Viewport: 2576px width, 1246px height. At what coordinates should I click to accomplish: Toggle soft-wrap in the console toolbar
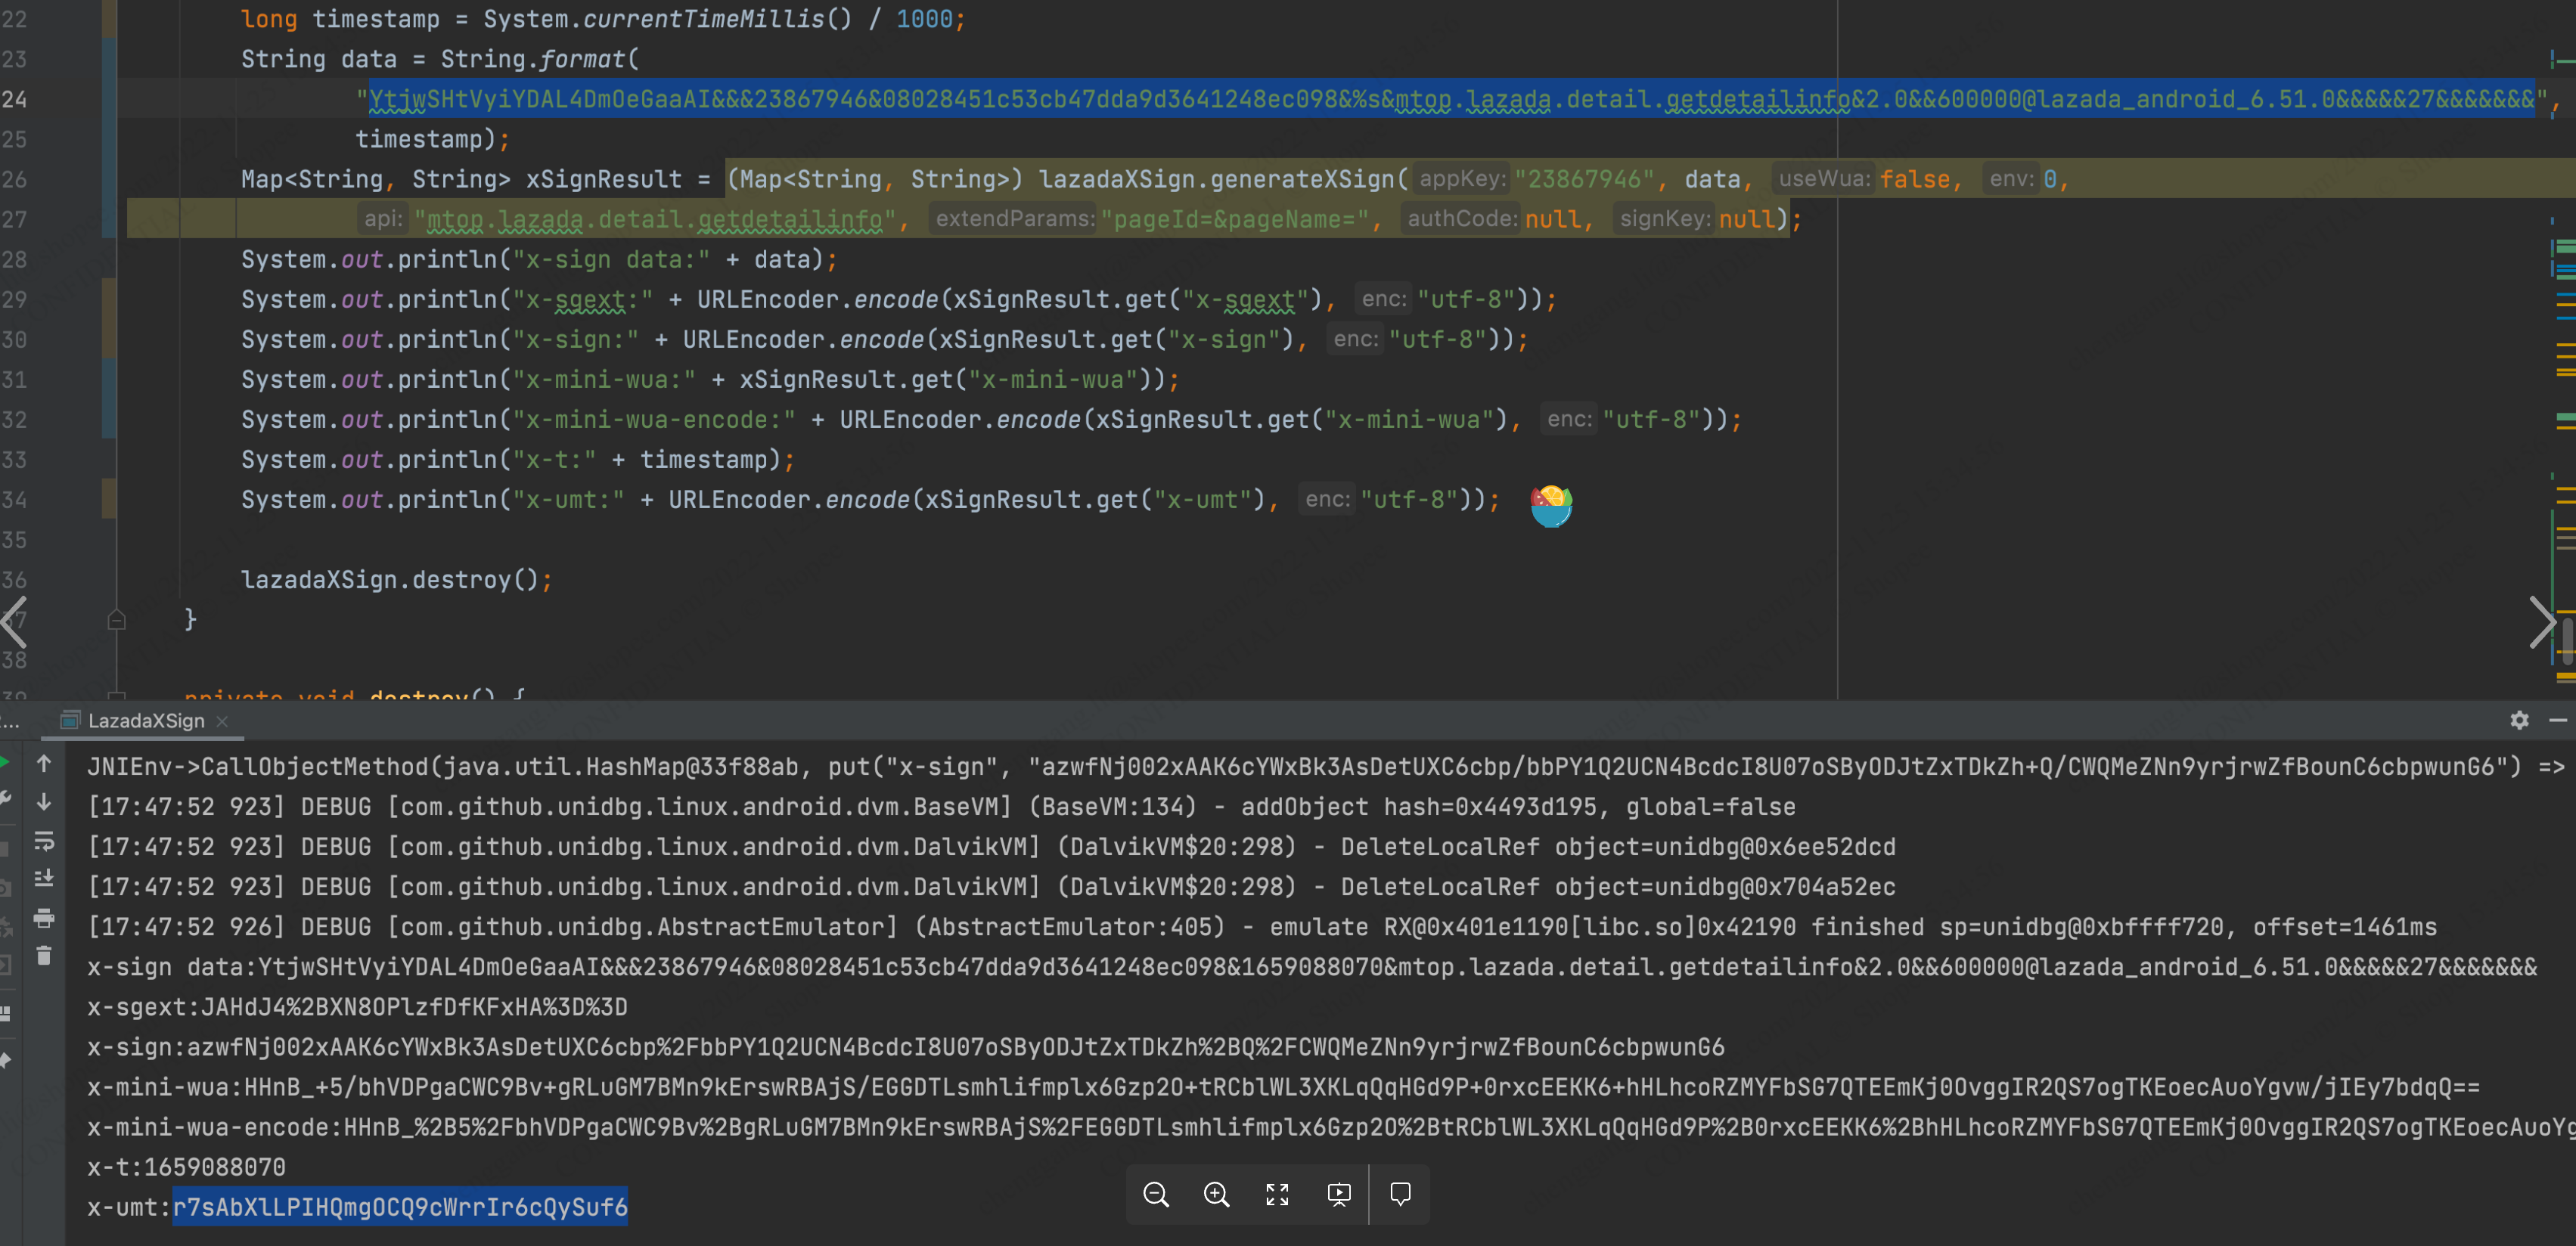[44, 841]
